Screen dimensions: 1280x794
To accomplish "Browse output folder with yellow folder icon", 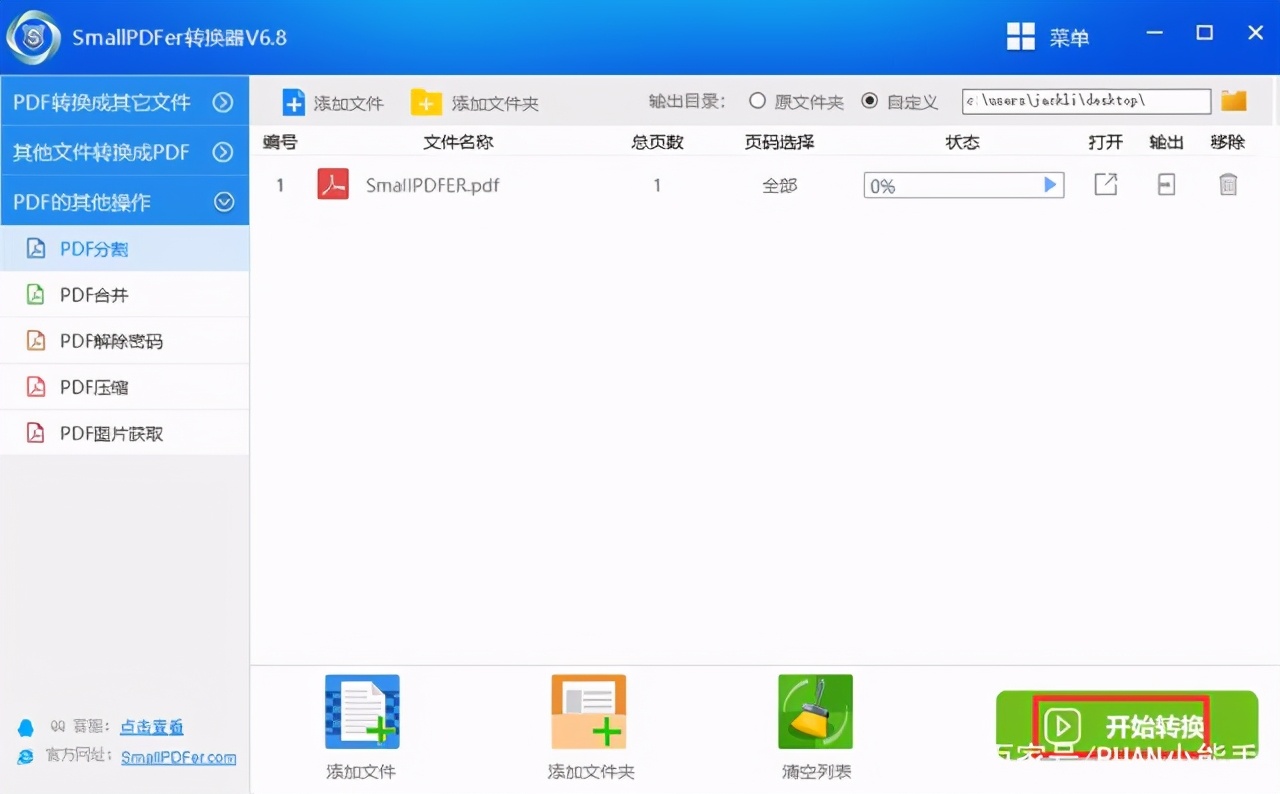I will click(x=1234, y=101).
